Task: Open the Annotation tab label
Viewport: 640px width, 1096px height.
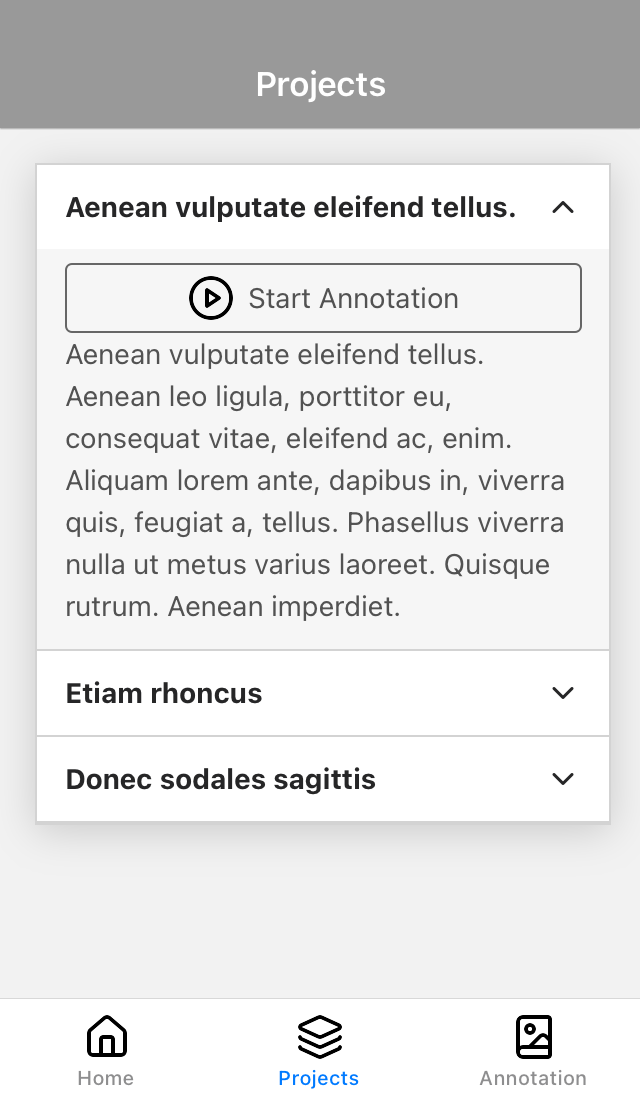Action: (x=533, y=1078)
